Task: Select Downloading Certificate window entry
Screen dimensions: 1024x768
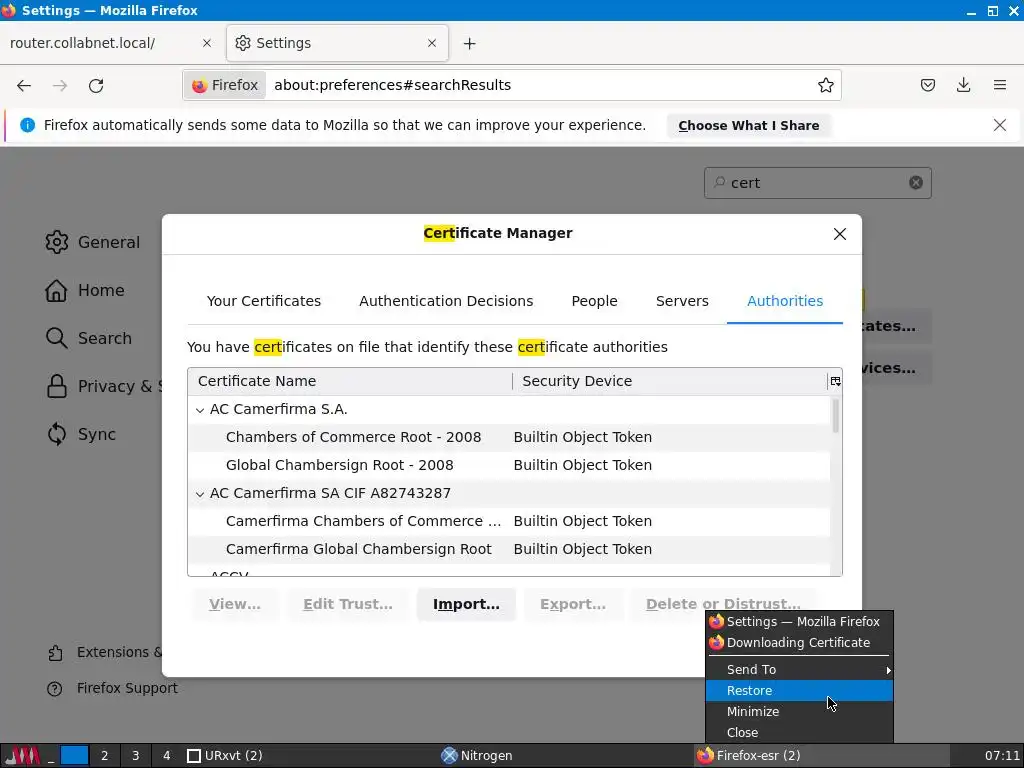Action: pyautogui.click(x=799, y=643)
